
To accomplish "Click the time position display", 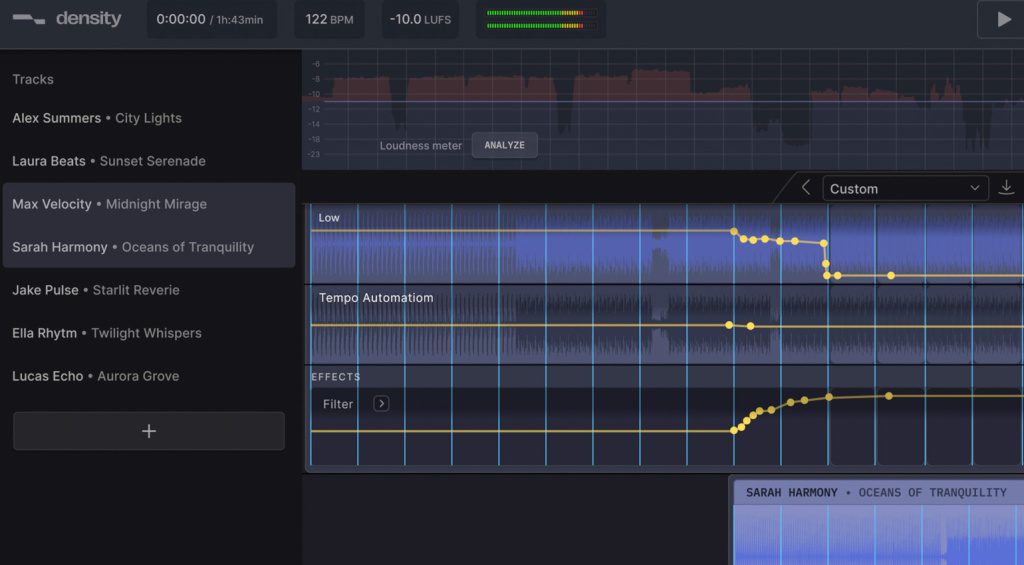I will click(x=211, y=19).
